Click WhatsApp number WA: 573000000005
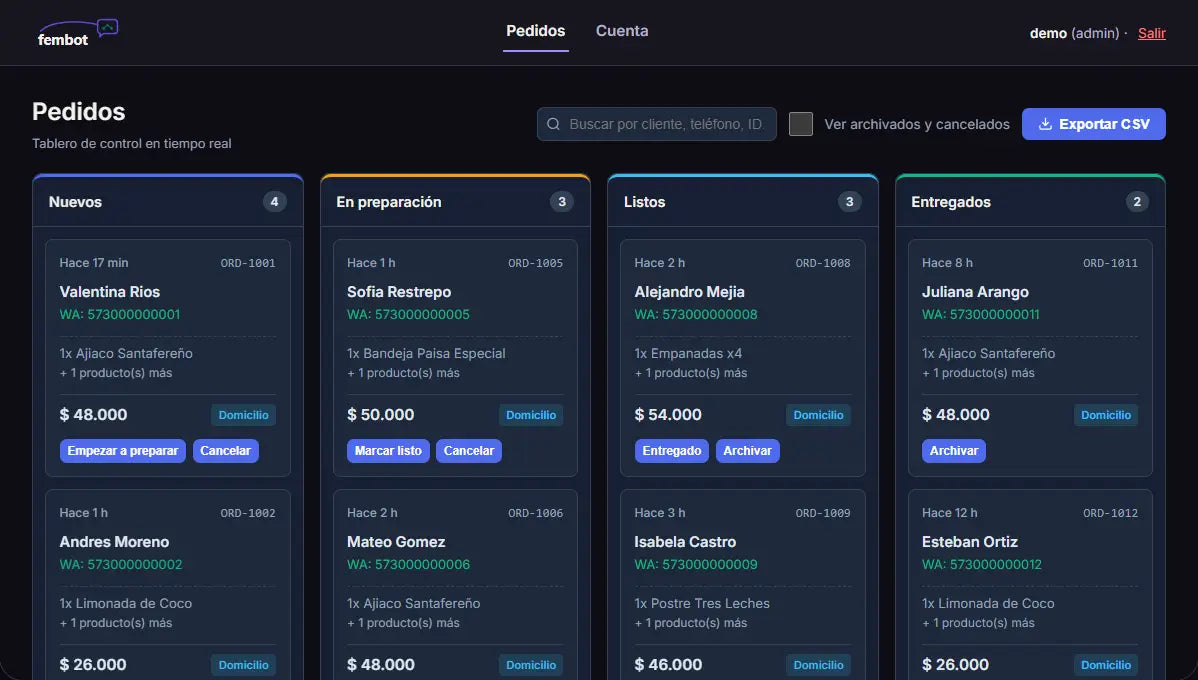Image resolution: width=1198 pixels, height=680 pixels. pos(408,314)
